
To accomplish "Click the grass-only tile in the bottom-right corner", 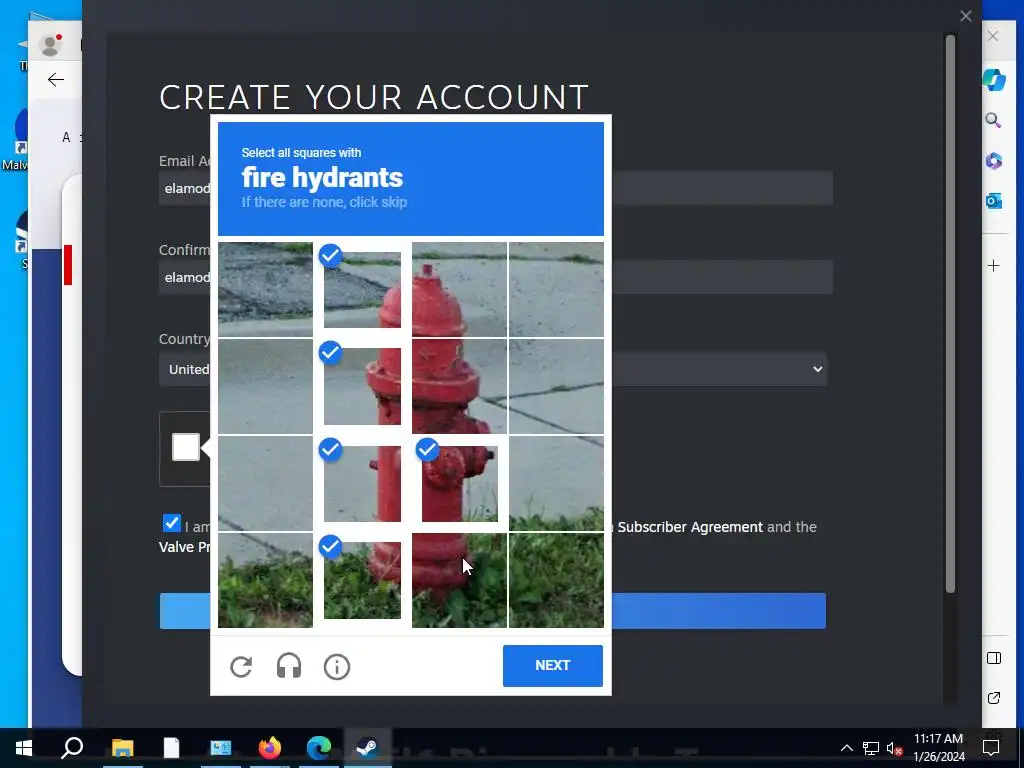I will pos(556,581).
